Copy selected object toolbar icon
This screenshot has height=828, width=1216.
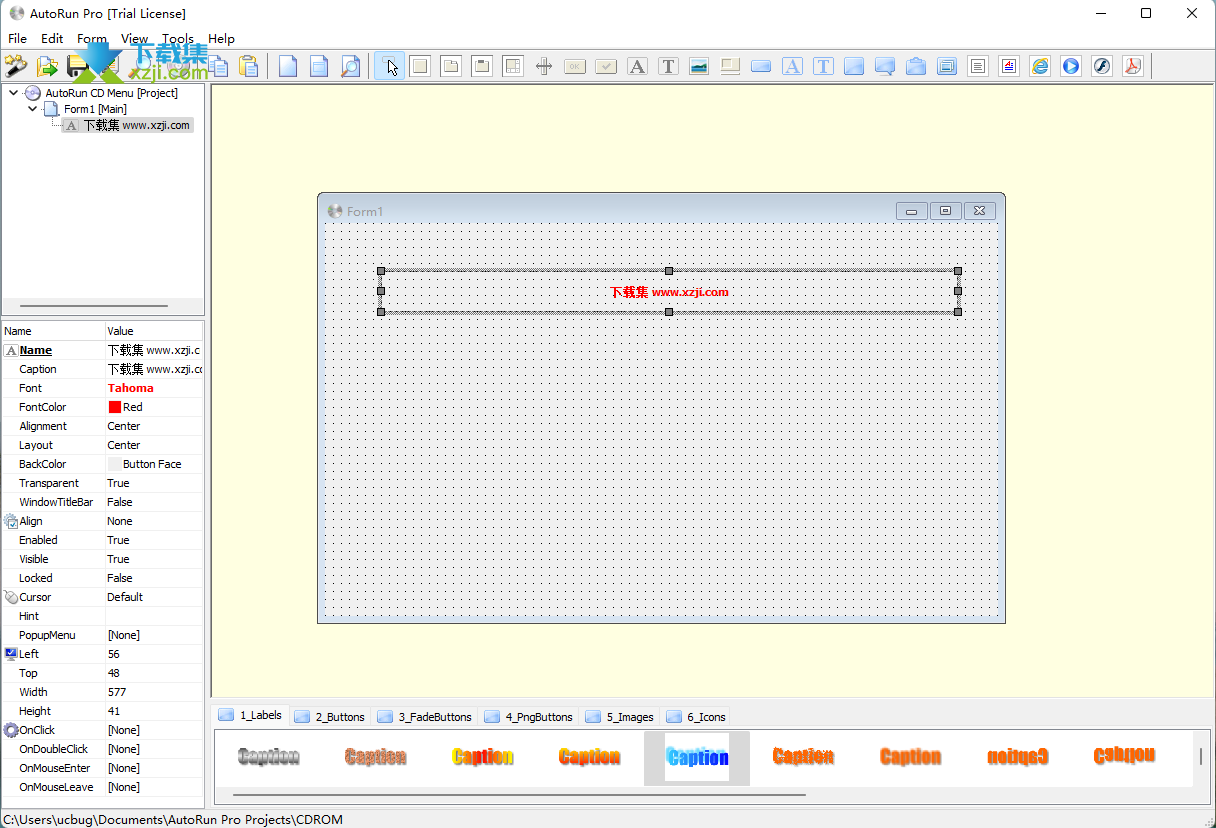click(218, 67)
